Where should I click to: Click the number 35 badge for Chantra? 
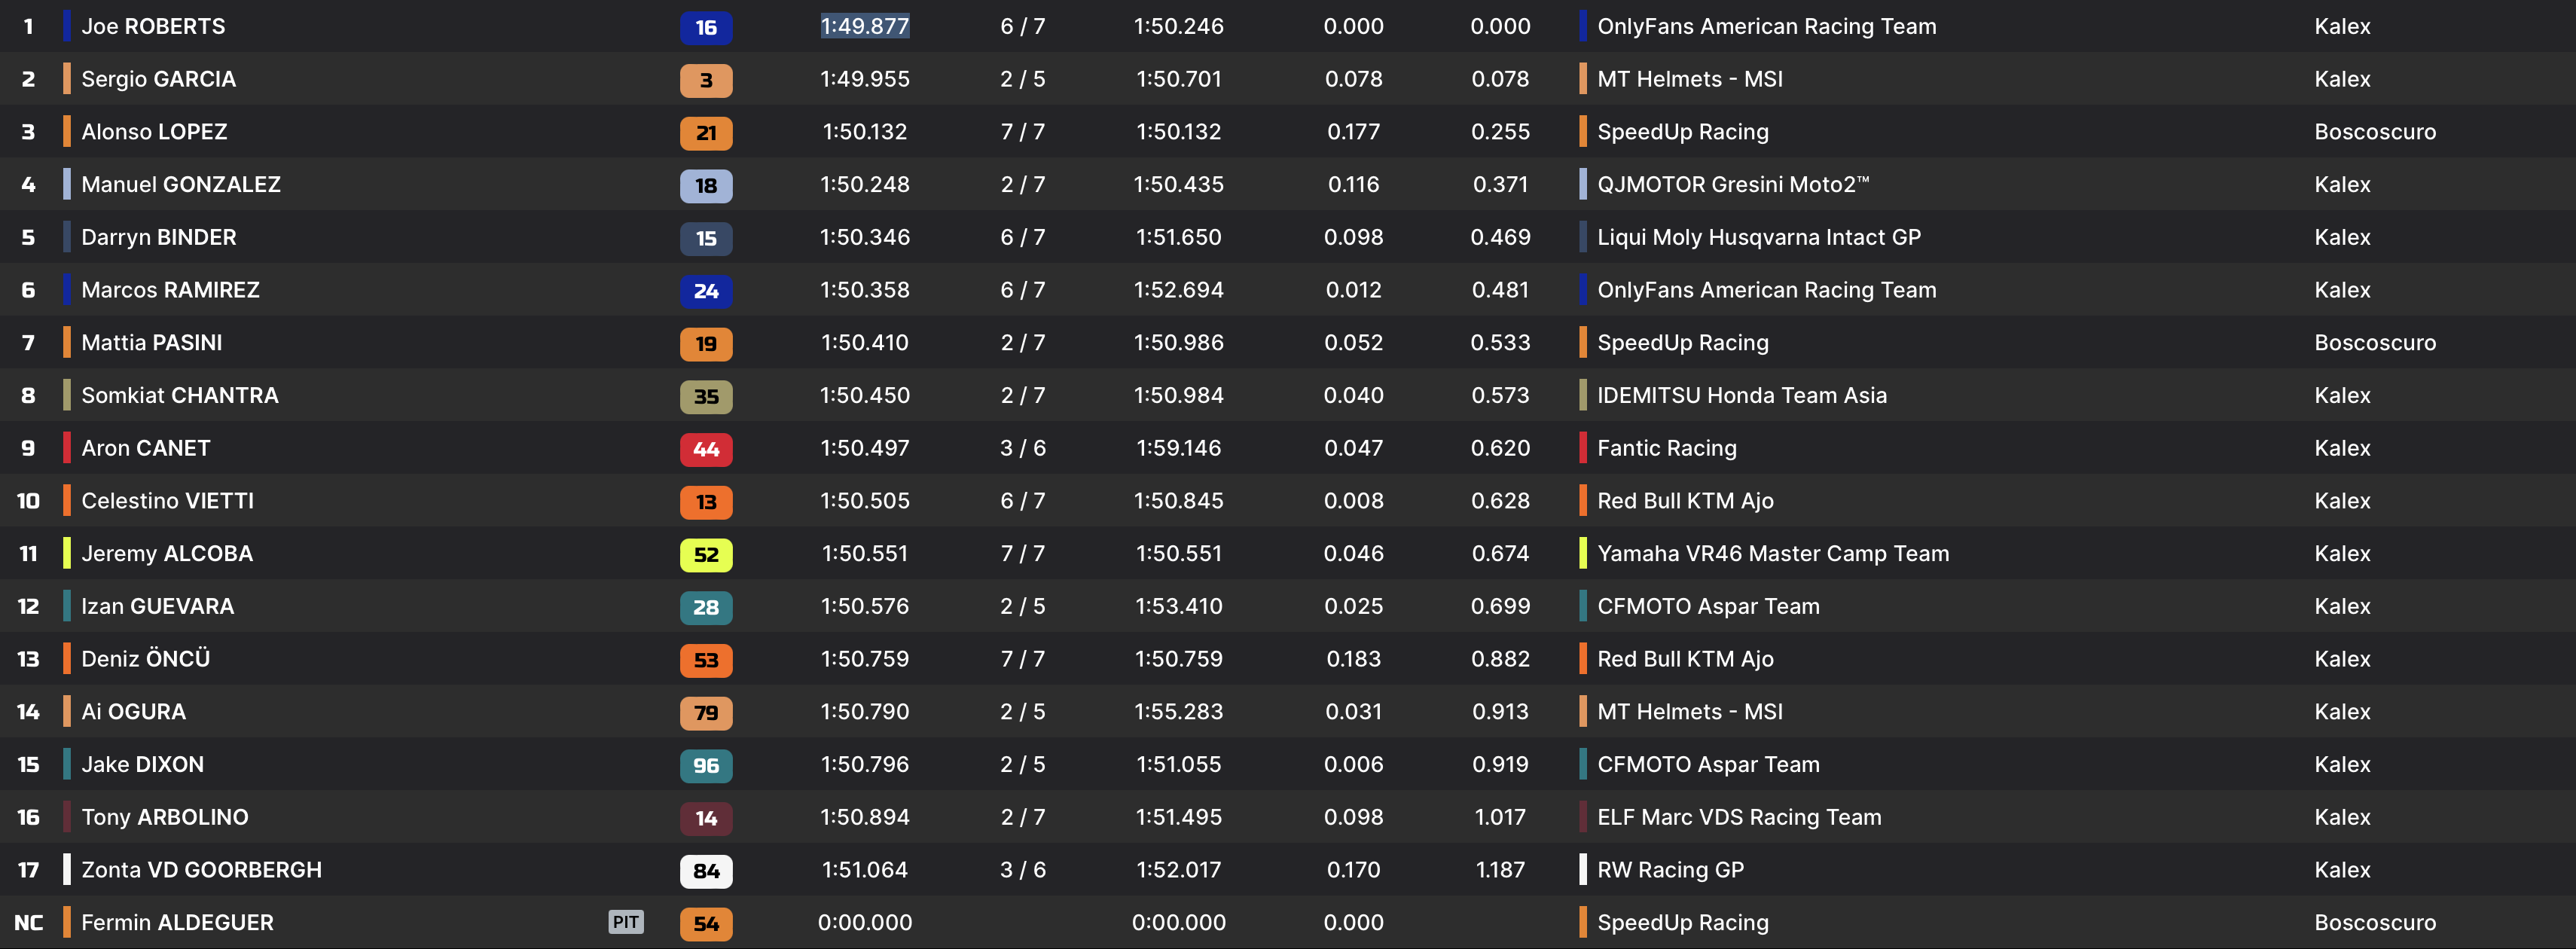pos(706,396)
